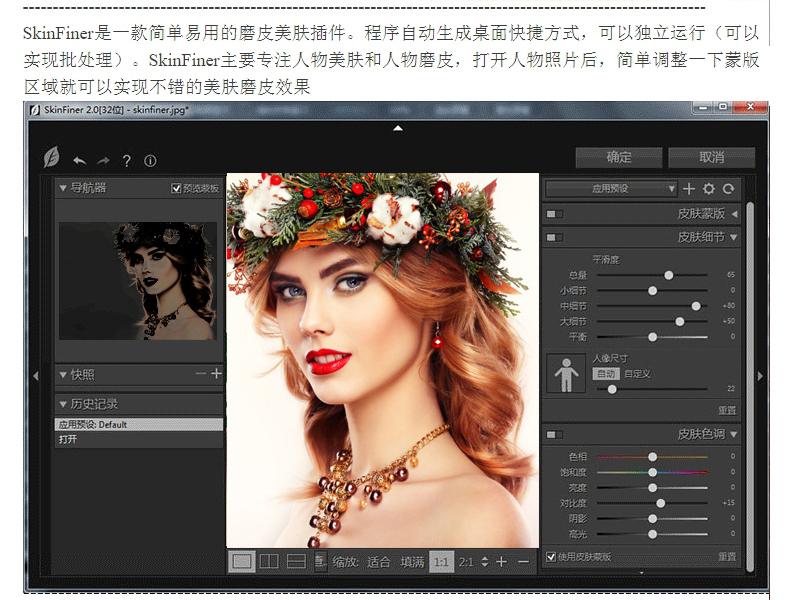This screenshot has height=600, width=790.
Task: Click the view options icon beside 缩放
Action: pos(320,561)
